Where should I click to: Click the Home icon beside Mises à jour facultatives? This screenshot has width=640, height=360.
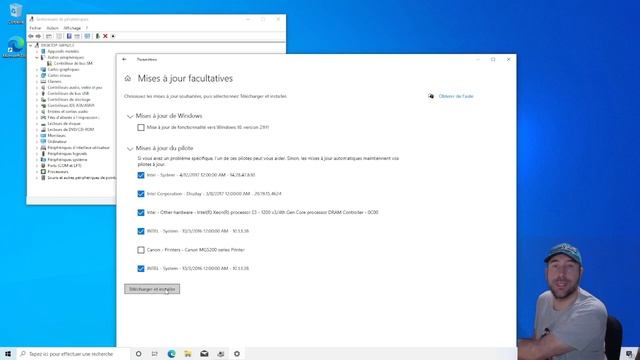[x=128, y=78]
